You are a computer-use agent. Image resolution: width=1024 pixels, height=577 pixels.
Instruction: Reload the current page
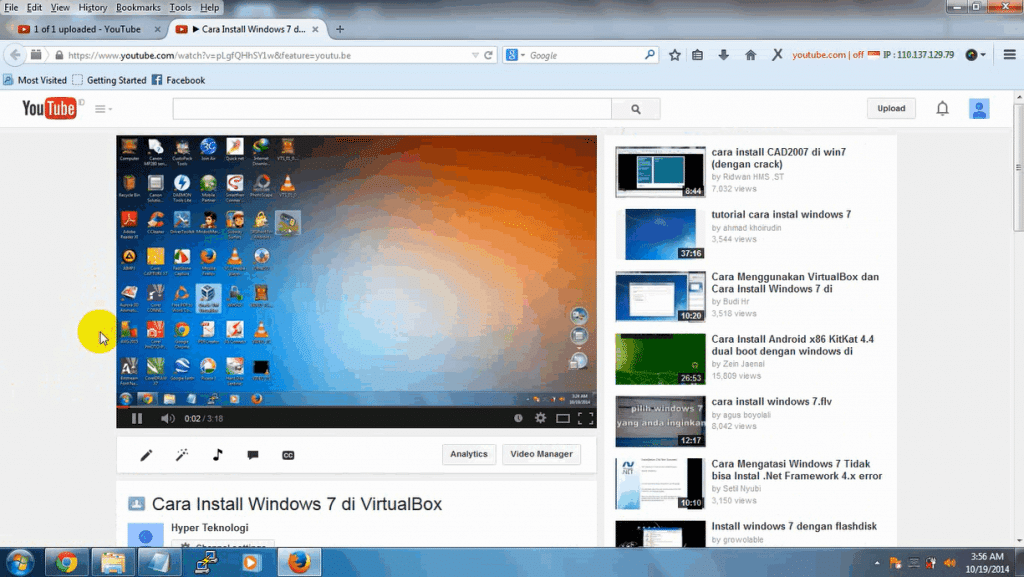point(488,55)
